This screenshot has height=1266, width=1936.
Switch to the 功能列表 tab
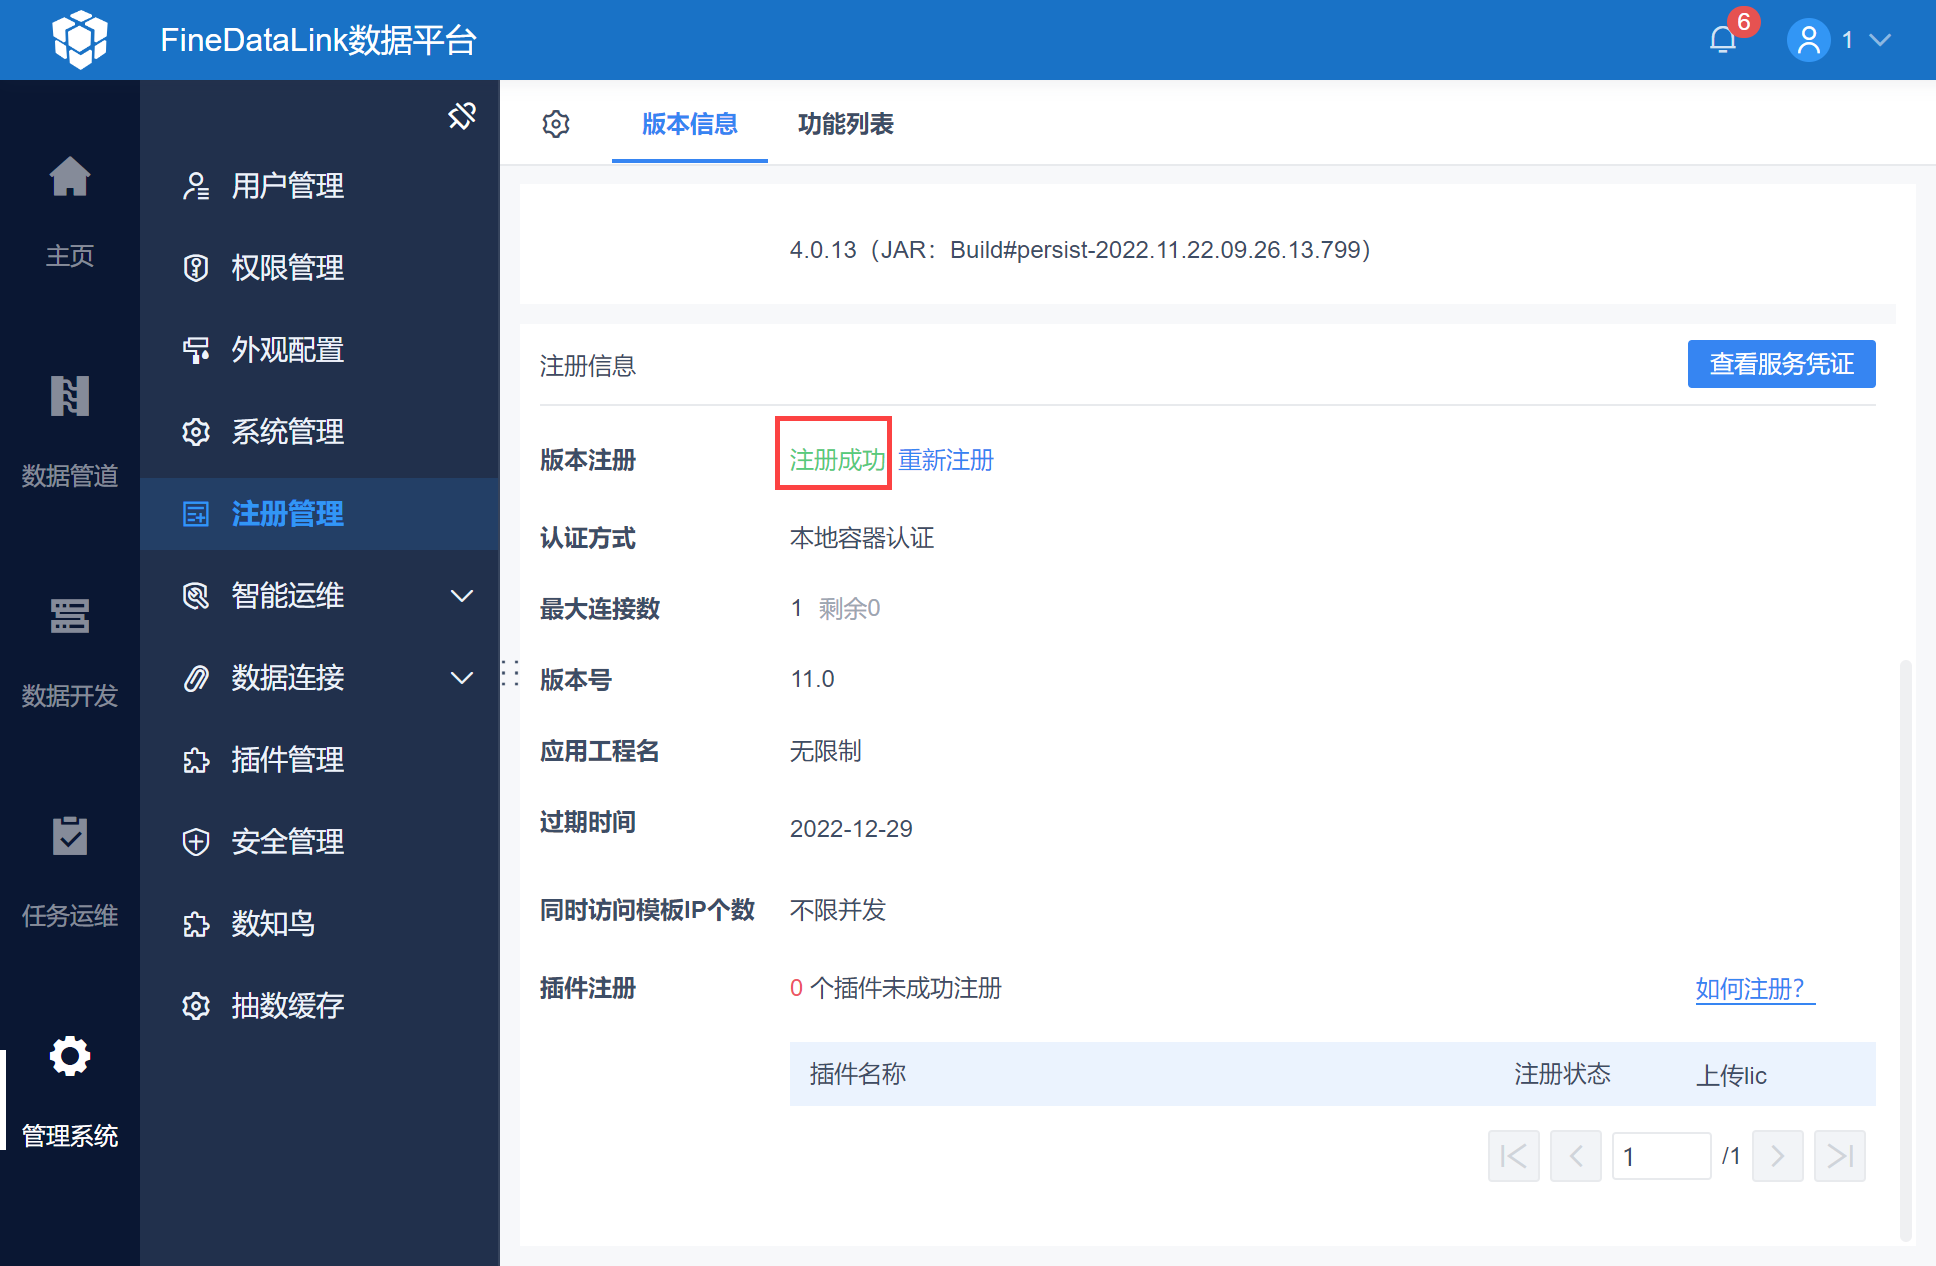[x=845, y=124]
